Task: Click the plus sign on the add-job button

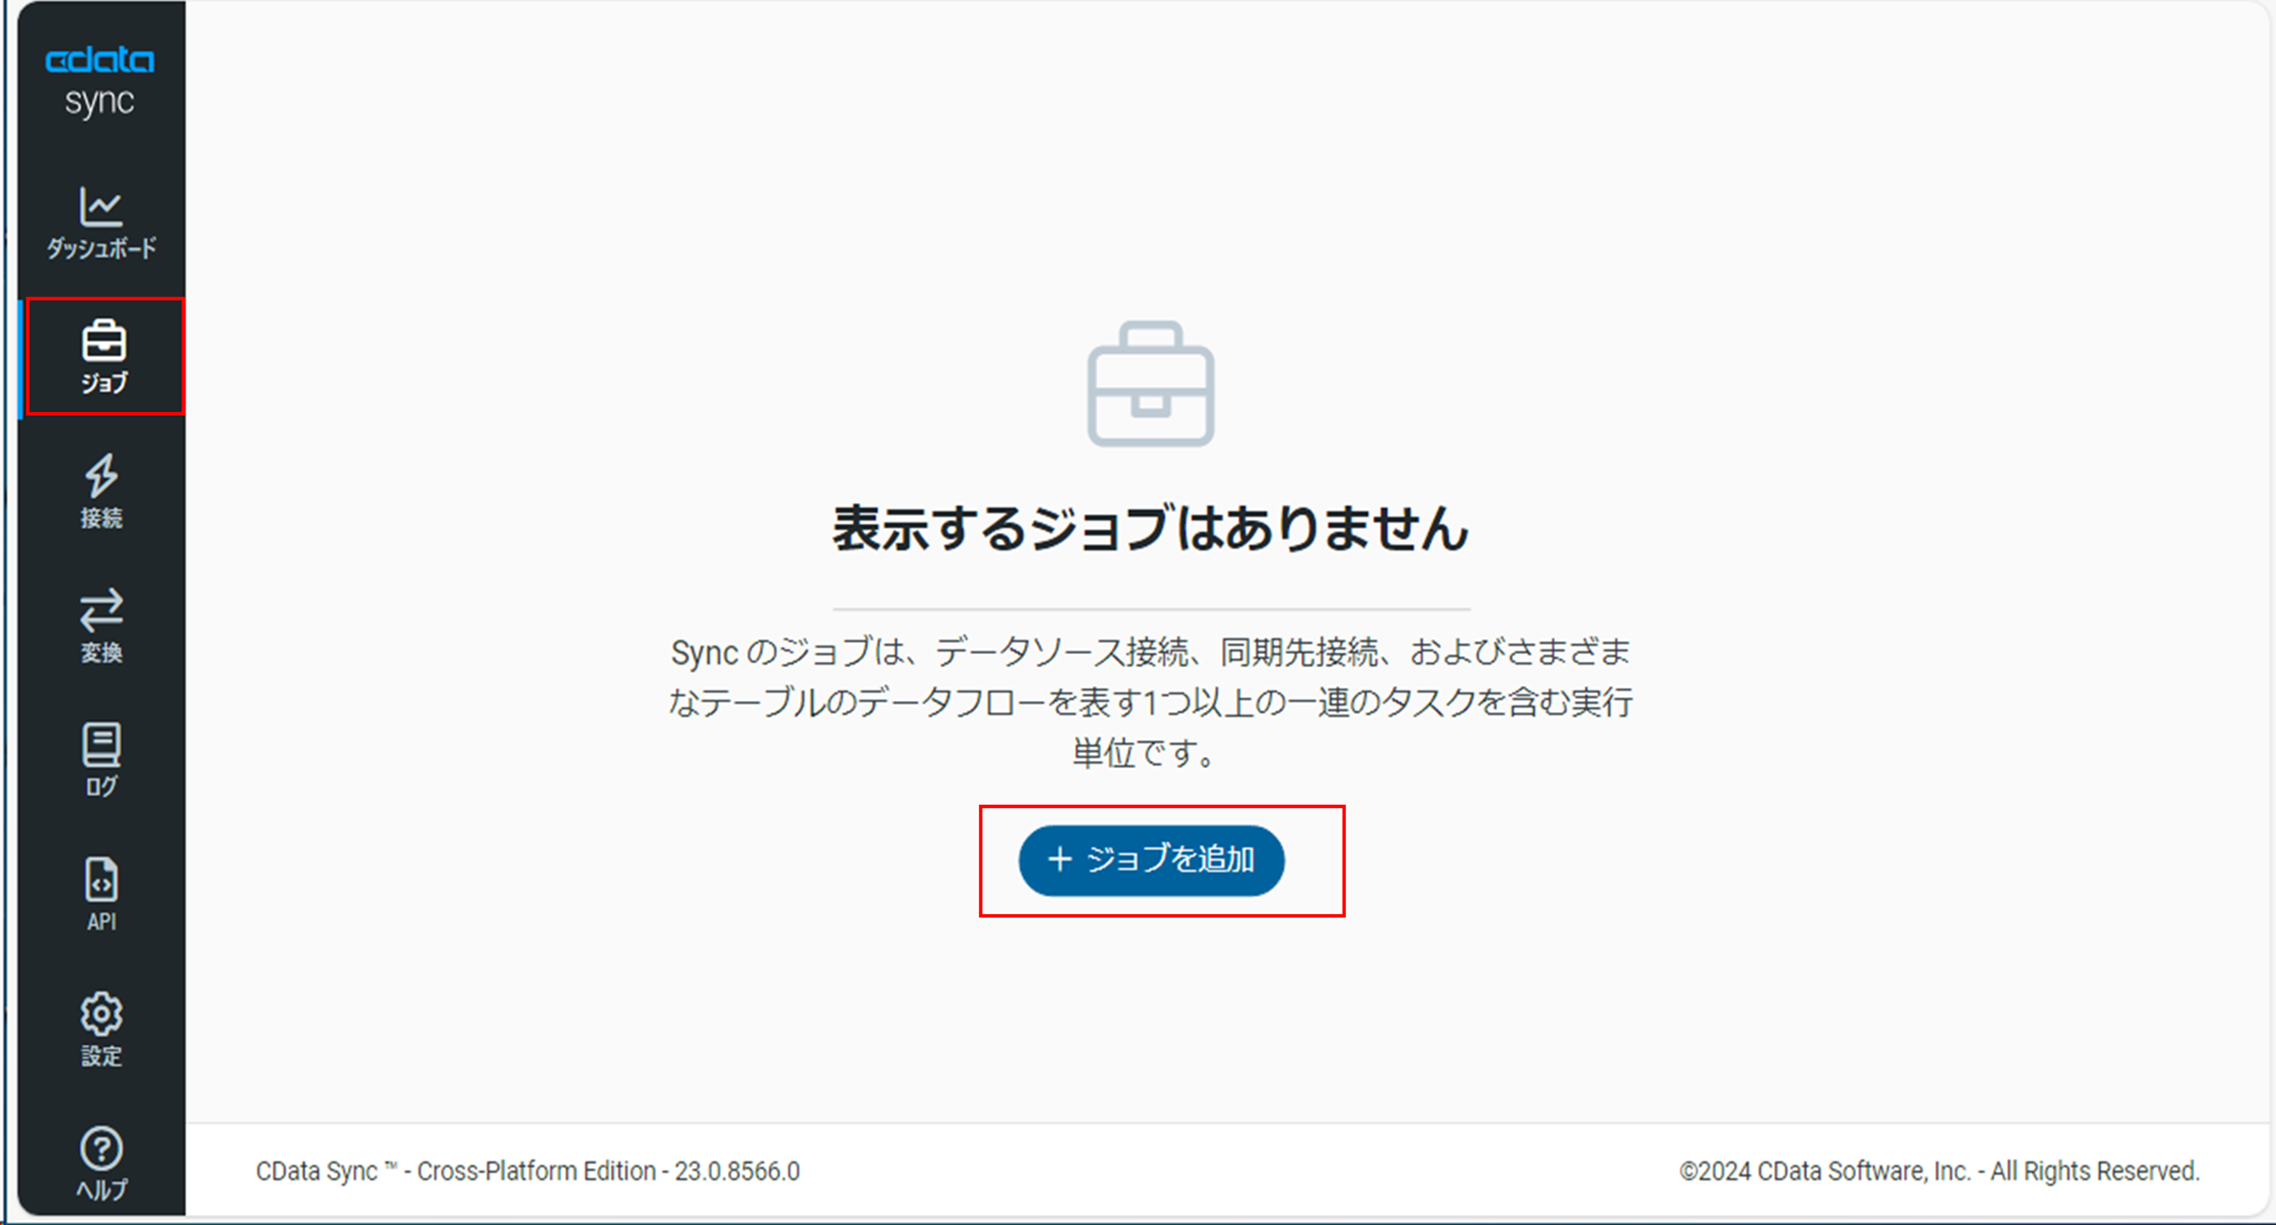Action: [1059, 859]
